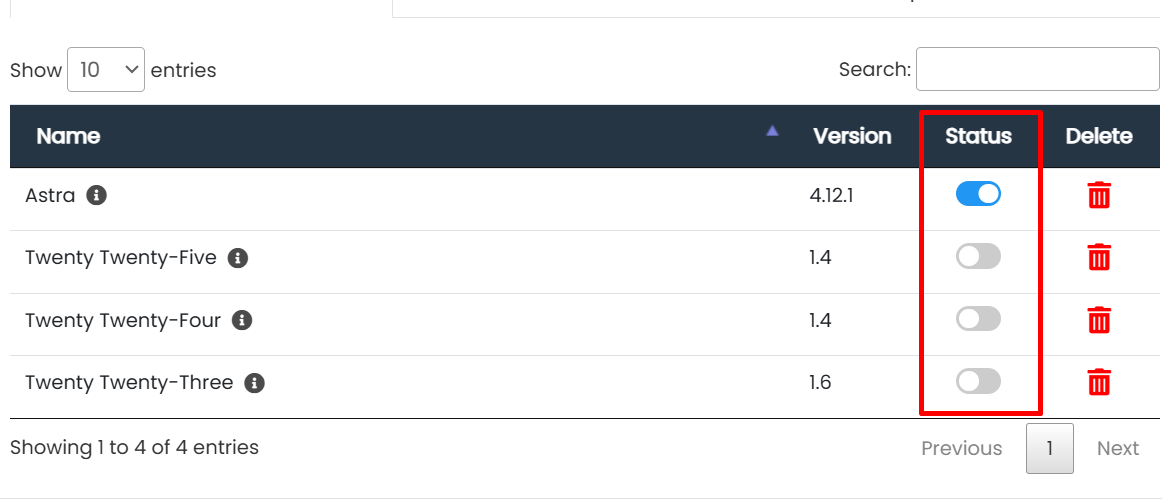
Task: Enable the Twenty Twenty-Five status toggle
Action: pyautogui.click(x=978, y=257)
